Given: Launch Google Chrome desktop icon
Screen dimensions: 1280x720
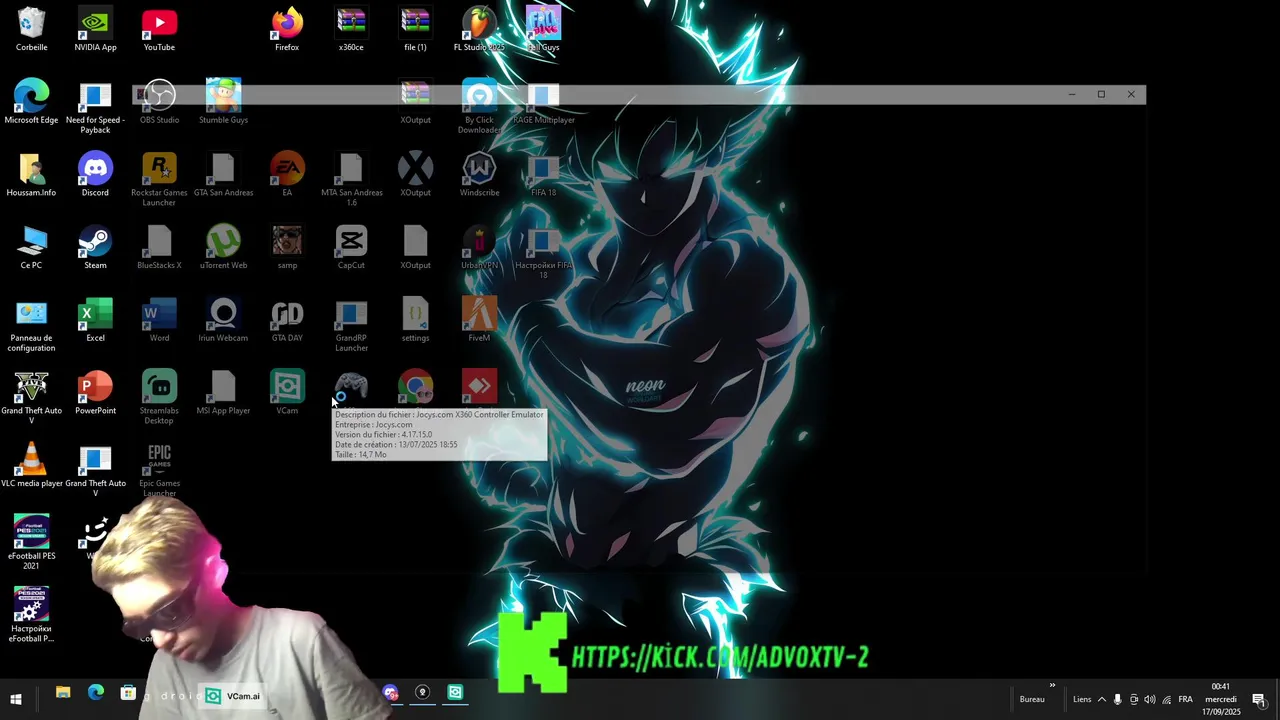Looking at the screenshot, I should pos(415,388).
